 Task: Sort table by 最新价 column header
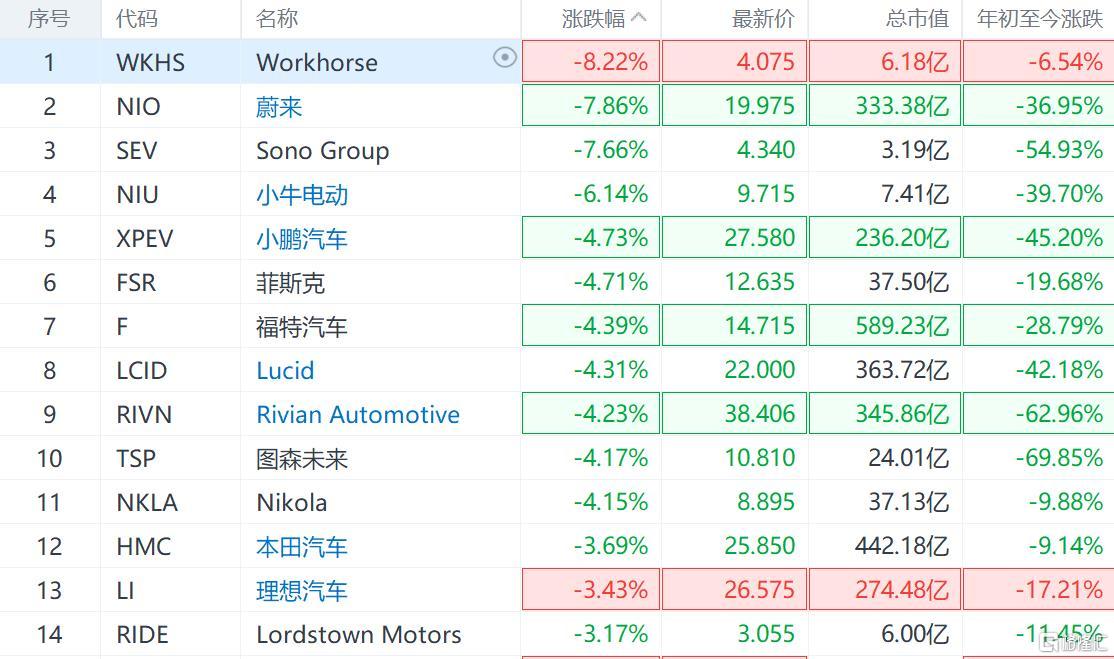coord(763,18)
